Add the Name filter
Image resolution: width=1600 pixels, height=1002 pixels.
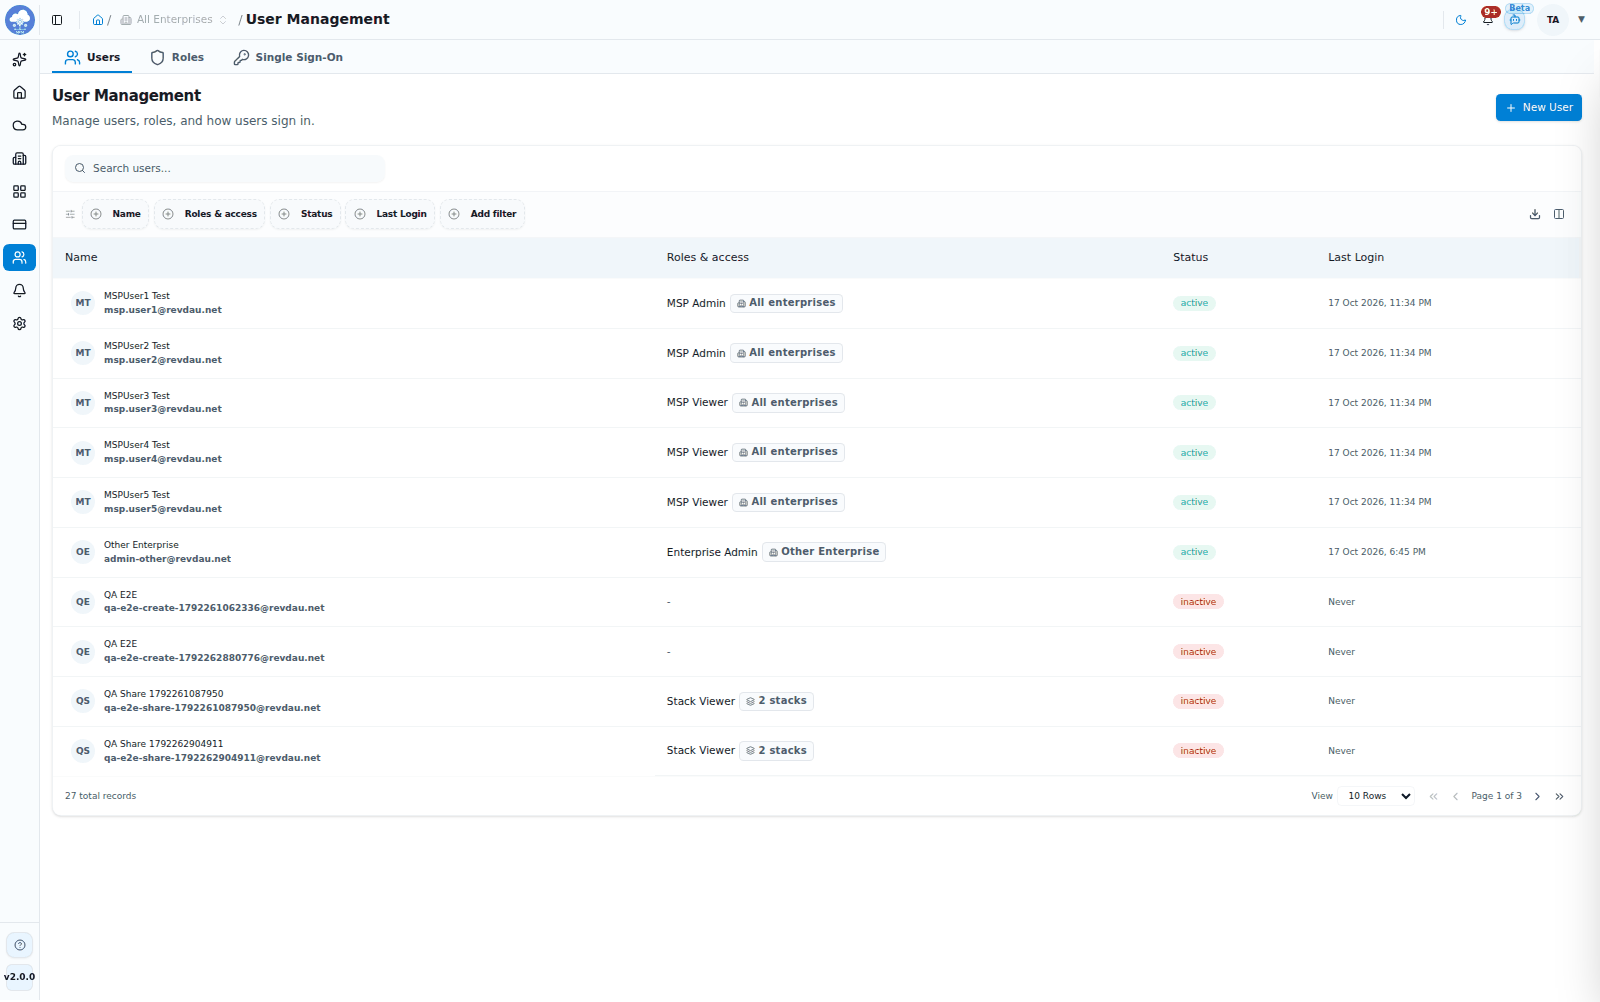116,214
